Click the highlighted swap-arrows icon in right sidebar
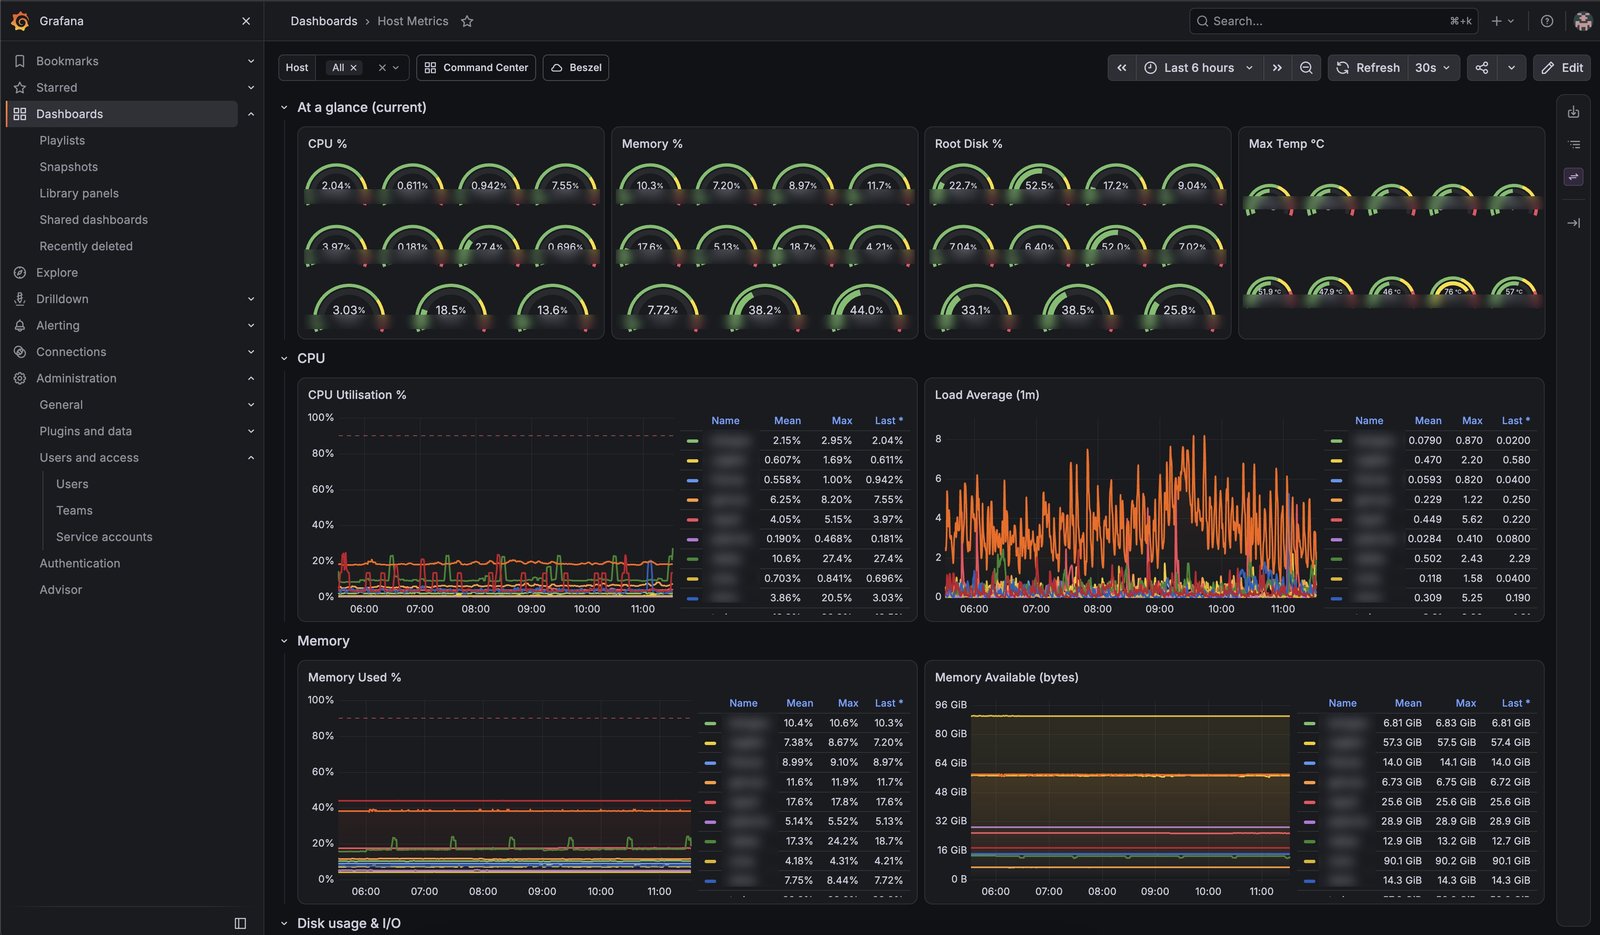The height and width of the screenshot is (935, 1600). pos(1574,177)
